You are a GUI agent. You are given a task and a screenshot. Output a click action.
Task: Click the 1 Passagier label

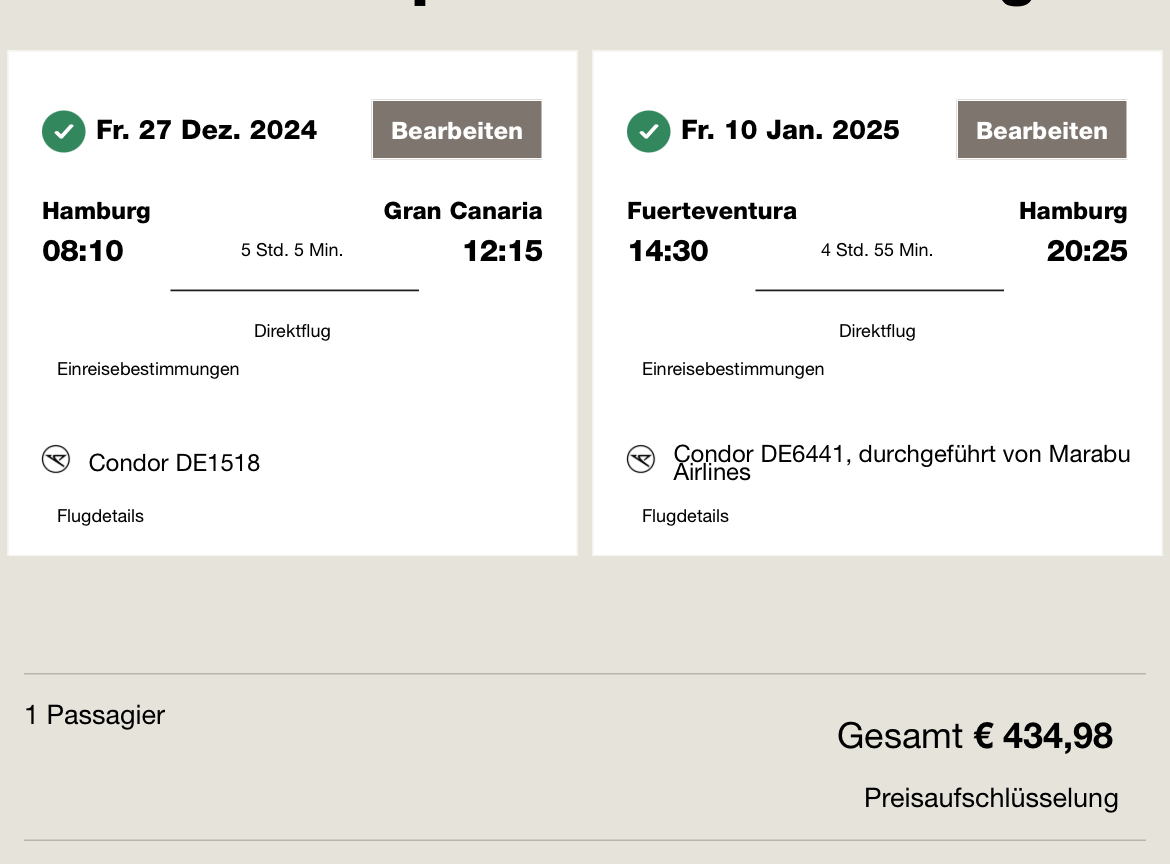(x=95, y=715)
